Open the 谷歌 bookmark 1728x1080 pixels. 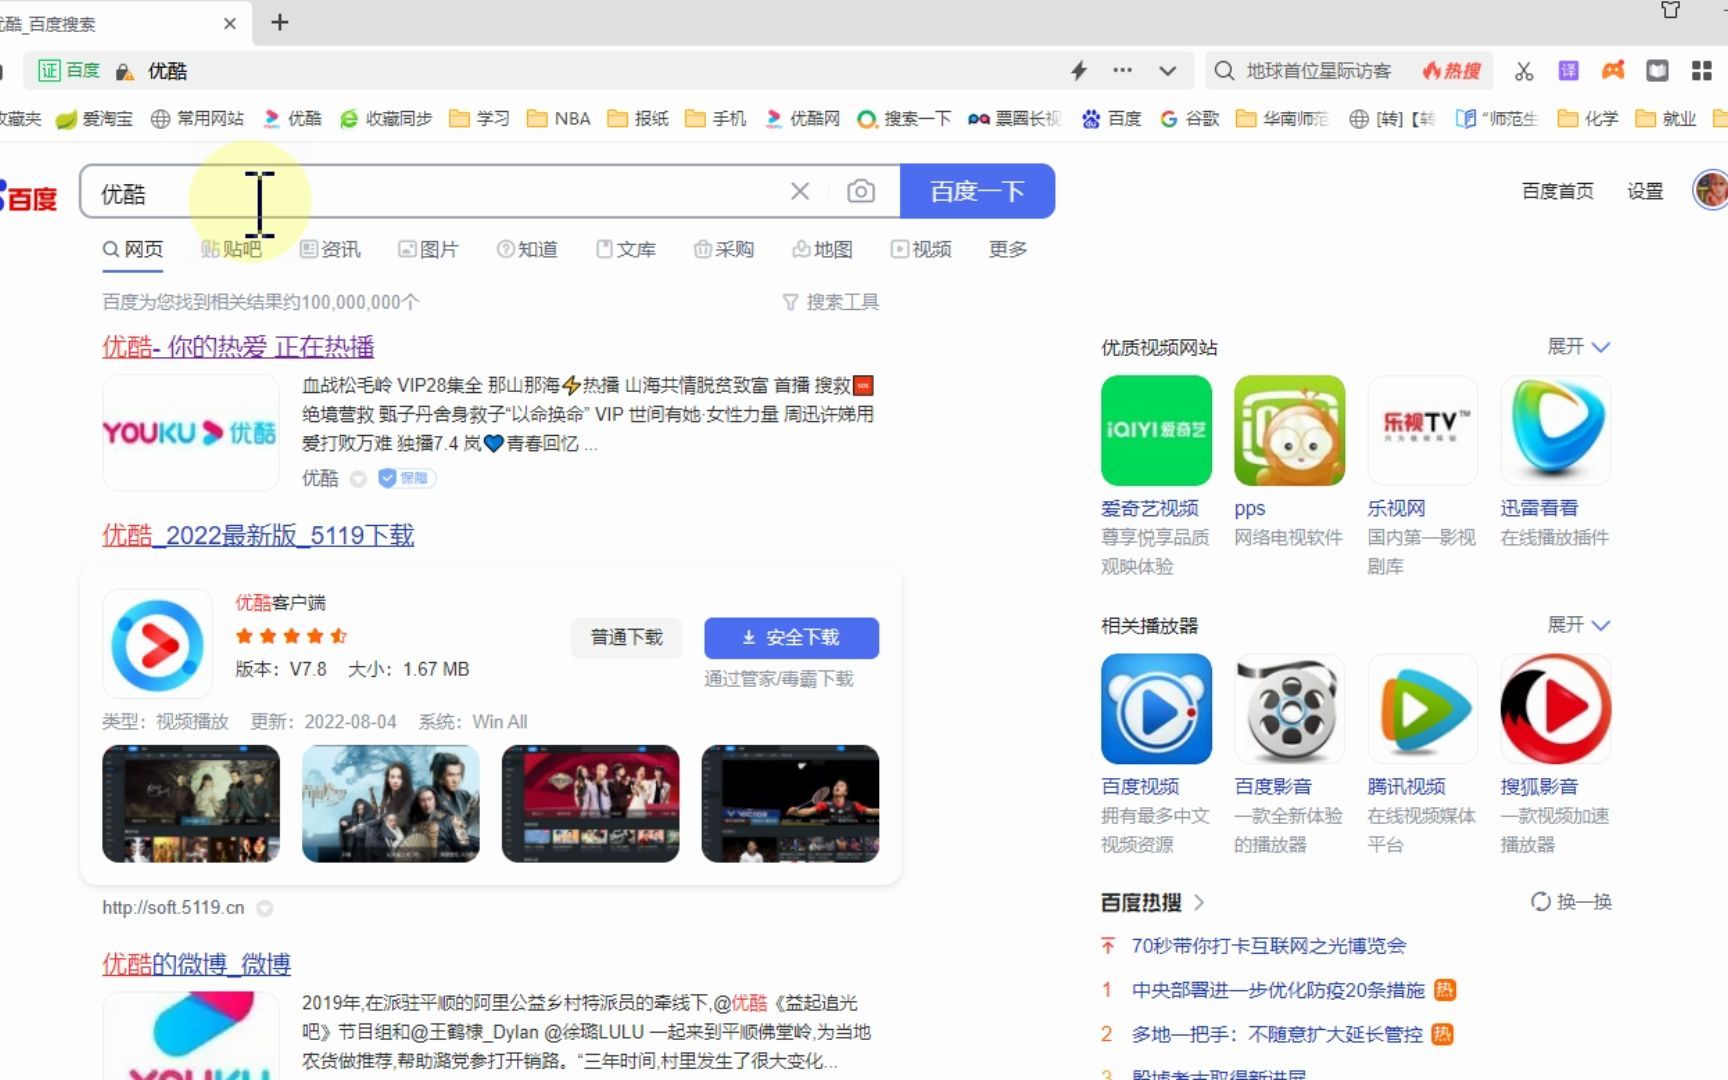pos(1190,118)
